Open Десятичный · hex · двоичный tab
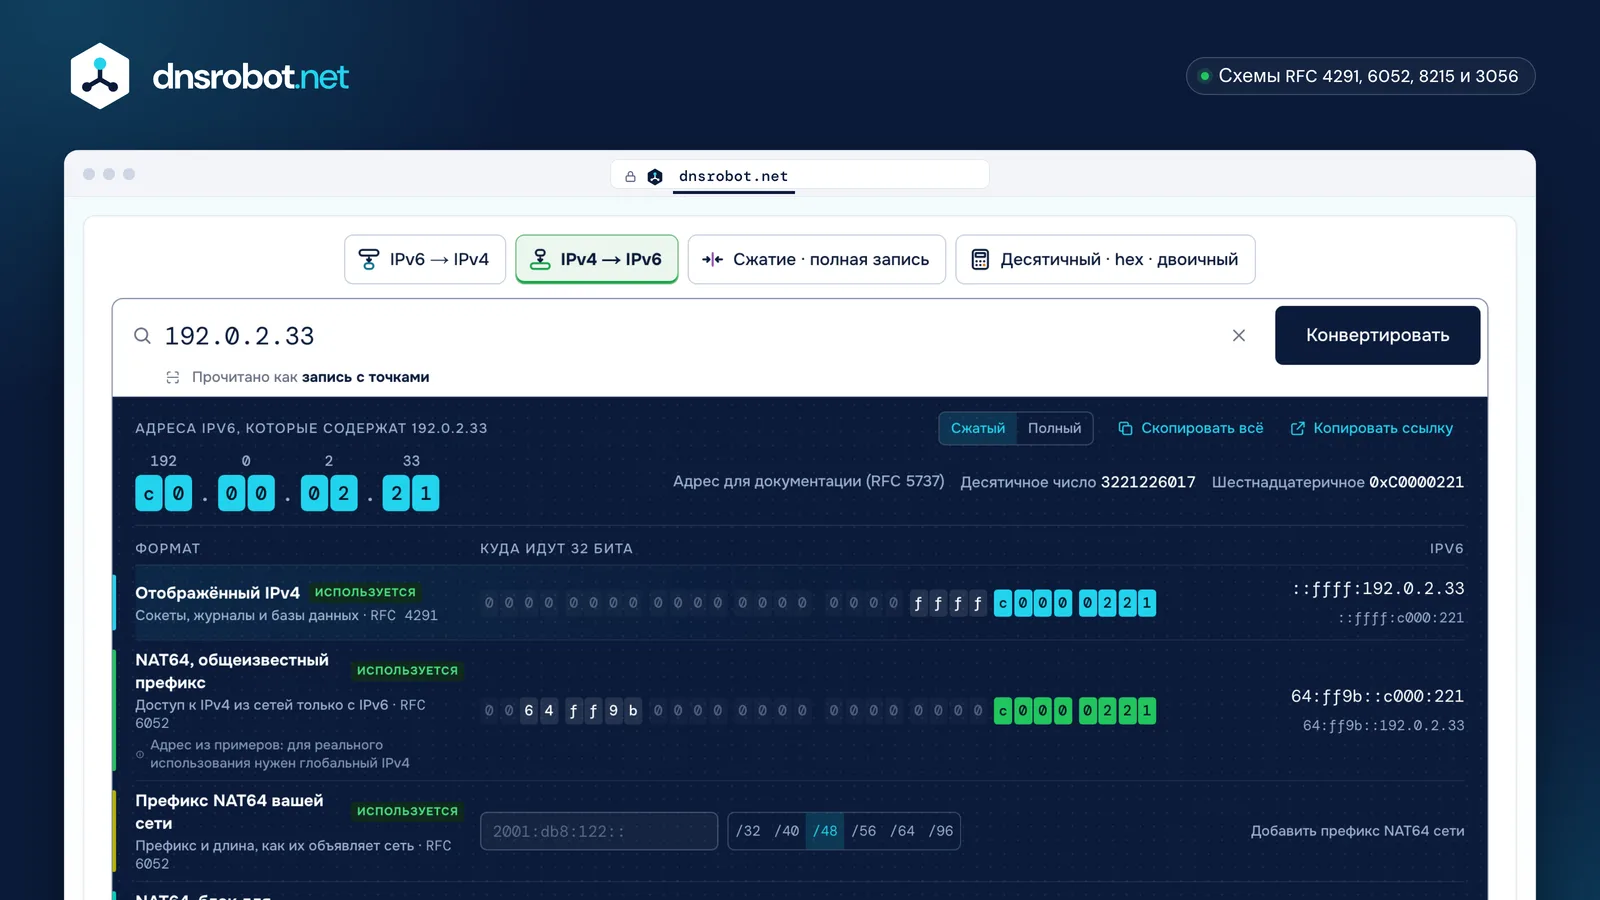The image size is (1600, 900). pyautogui.click(x=1105, y=260)
